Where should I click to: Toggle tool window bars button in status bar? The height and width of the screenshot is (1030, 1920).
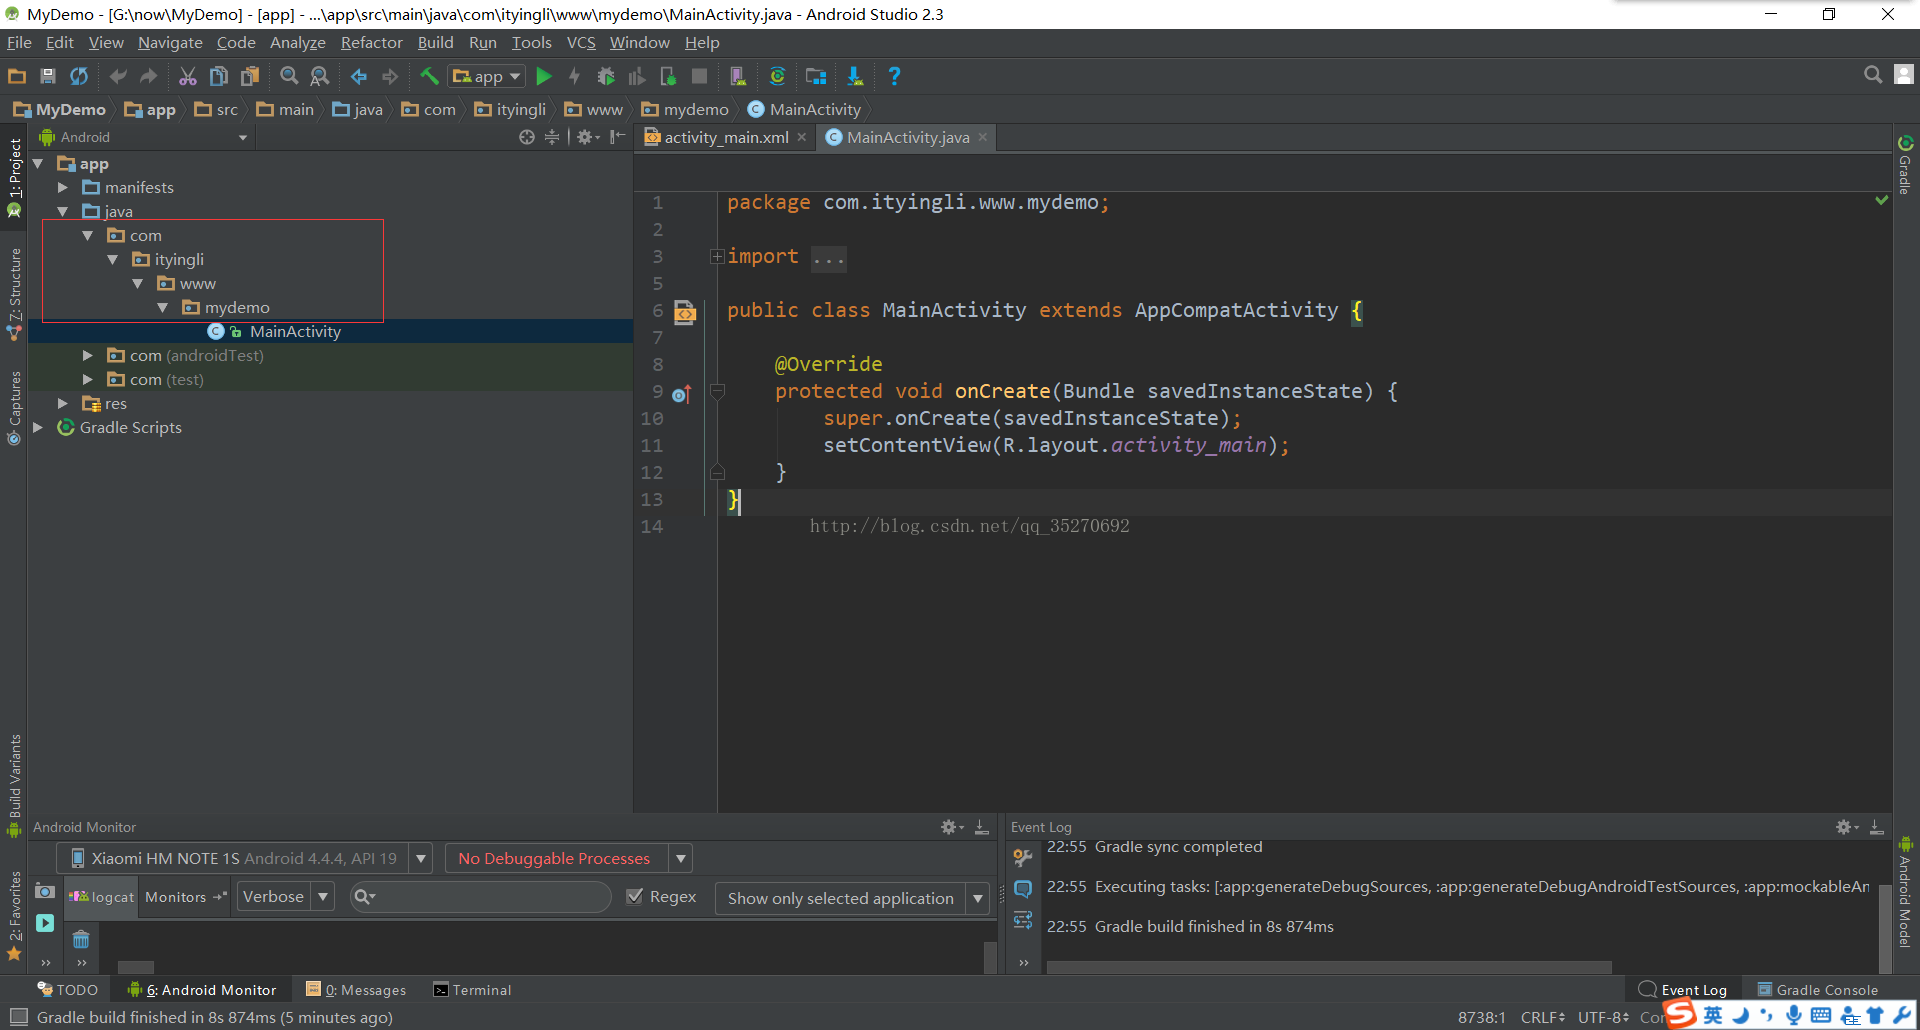pyautogui.click(x=18, y=1016)
